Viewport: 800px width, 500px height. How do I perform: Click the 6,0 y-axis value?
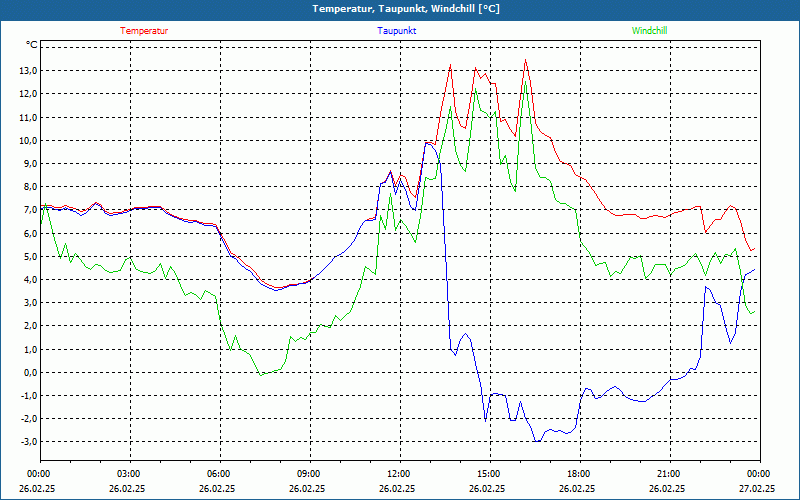(31, 233)
